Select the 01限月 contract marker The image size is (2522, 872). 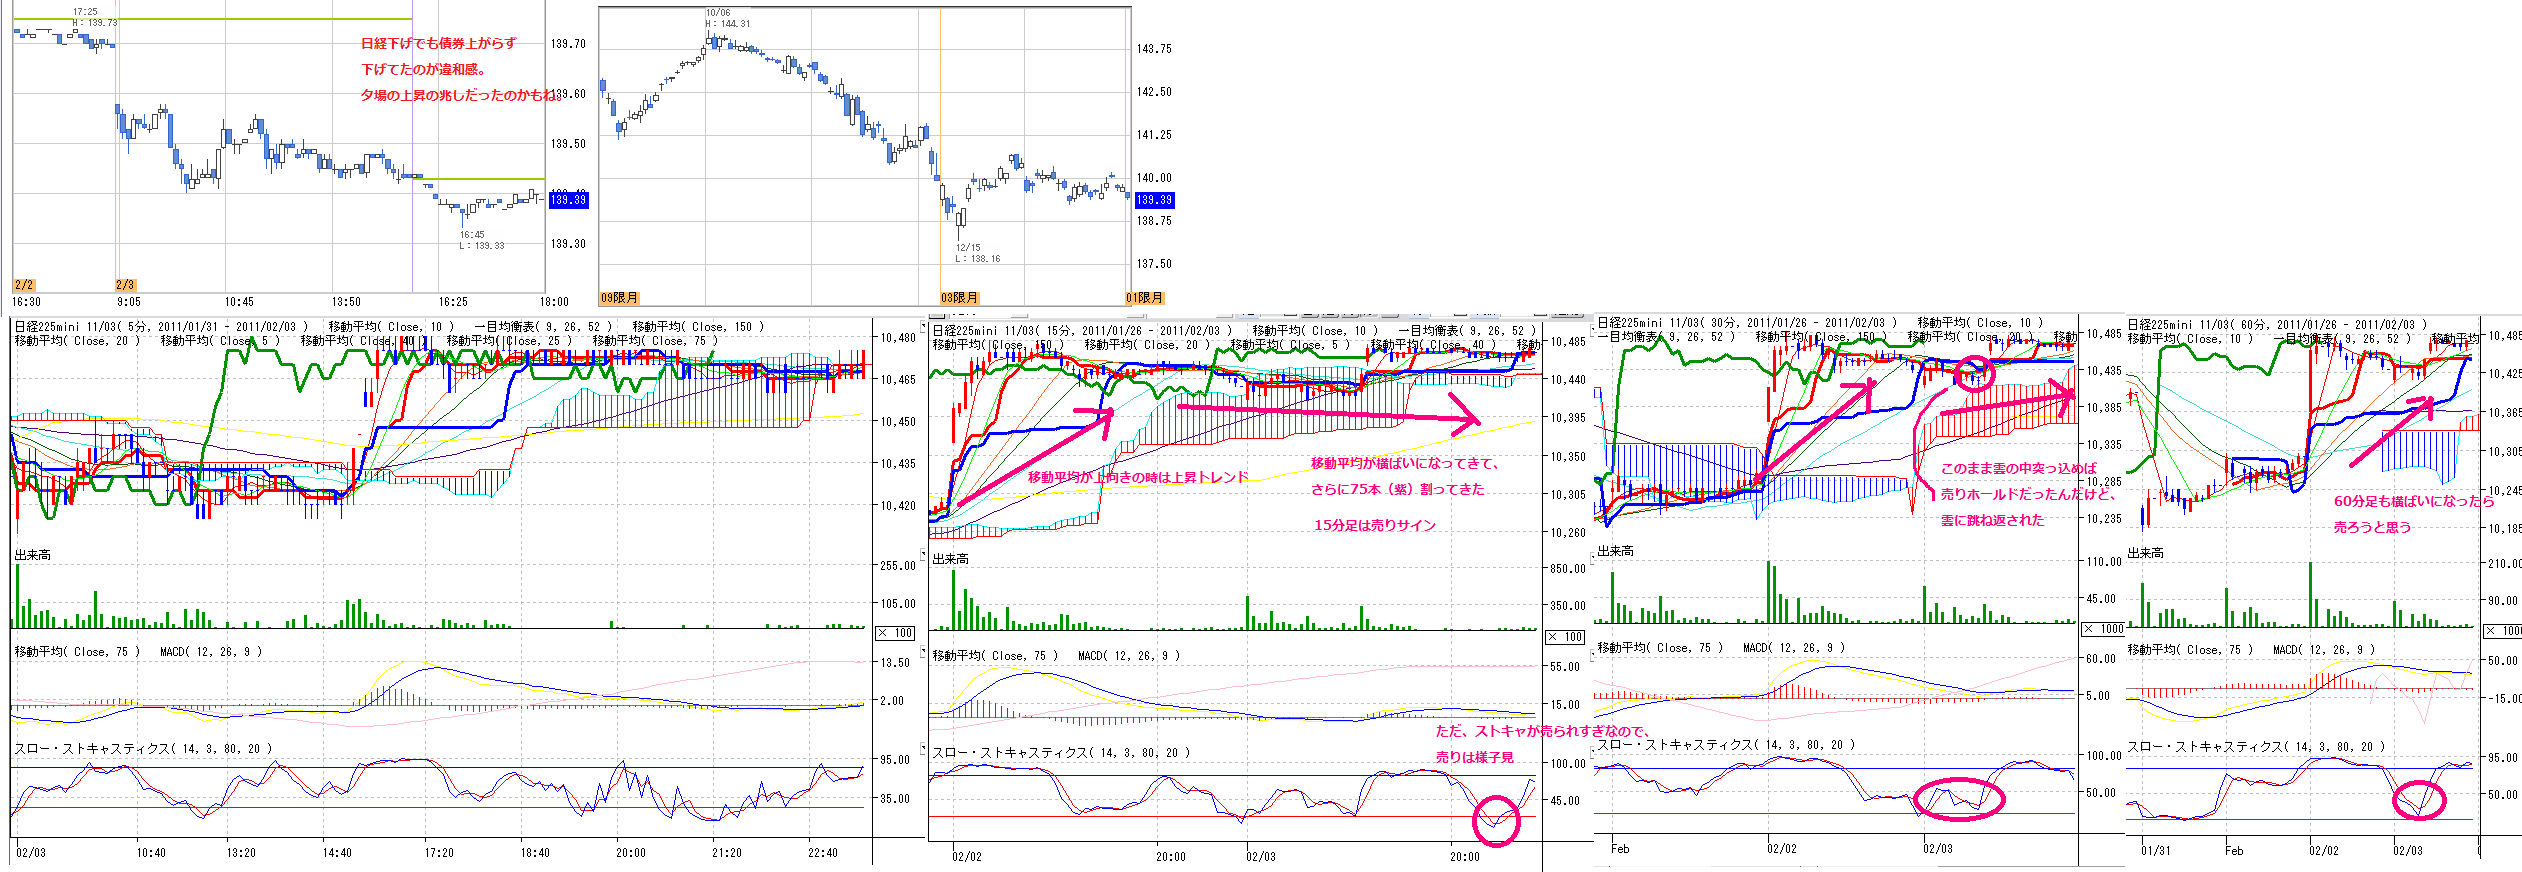pyautogui.click(x=1144, y=298)
